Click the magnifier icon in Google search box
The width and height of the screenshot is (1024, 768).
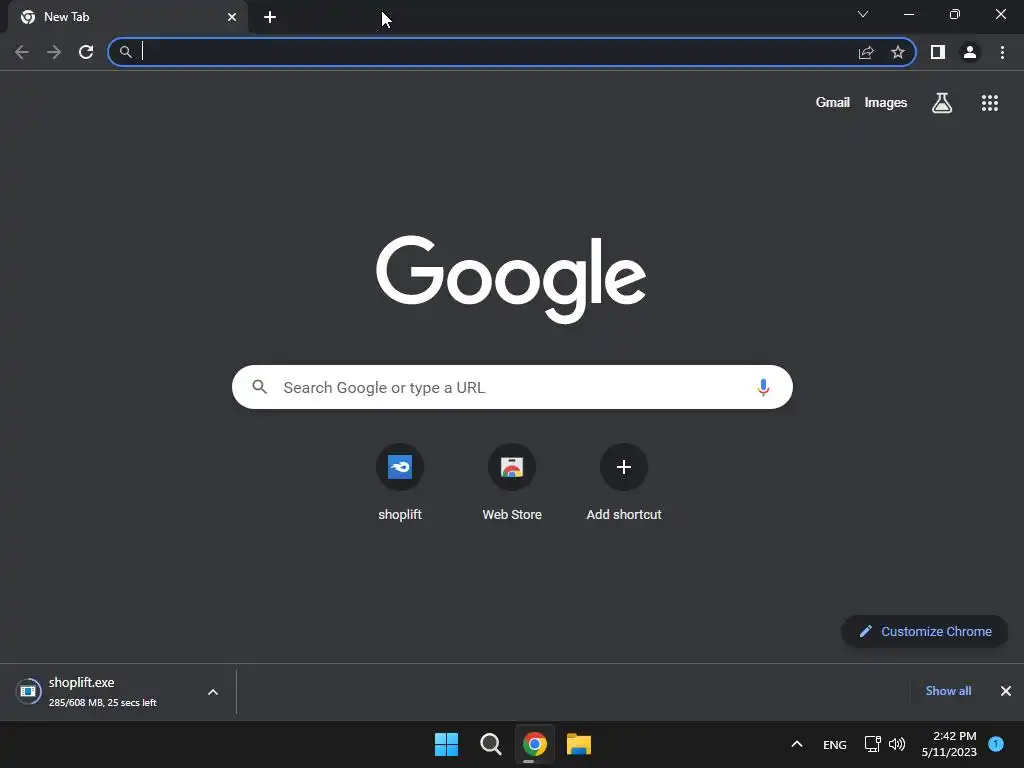pos(260,387)
